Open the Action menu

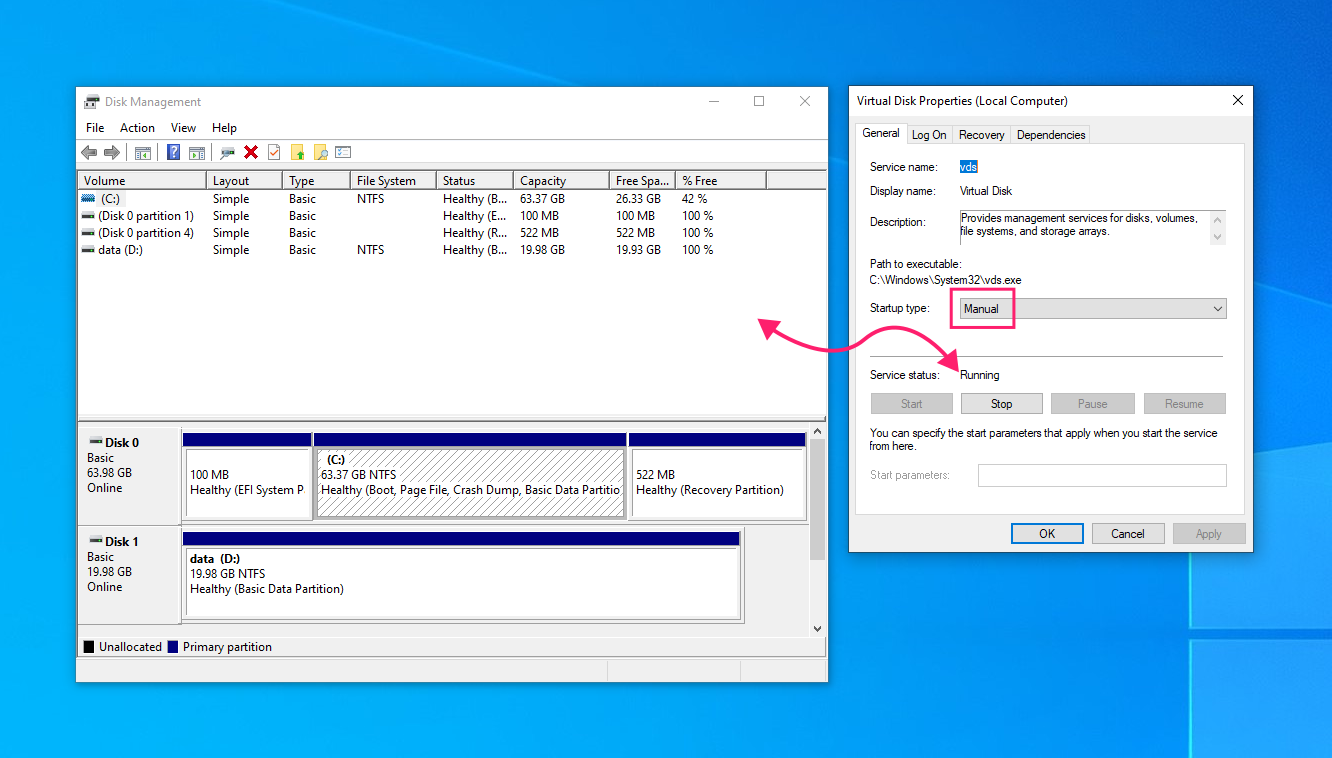coord(137,128)
